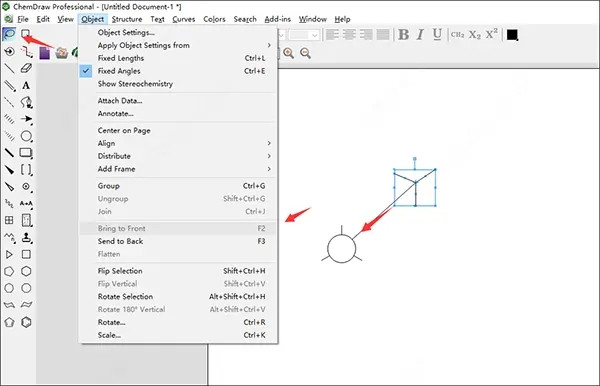The height and width of the screenshot is (386, 600).
Task: Select the Pen tool
Action: point(26,102)
